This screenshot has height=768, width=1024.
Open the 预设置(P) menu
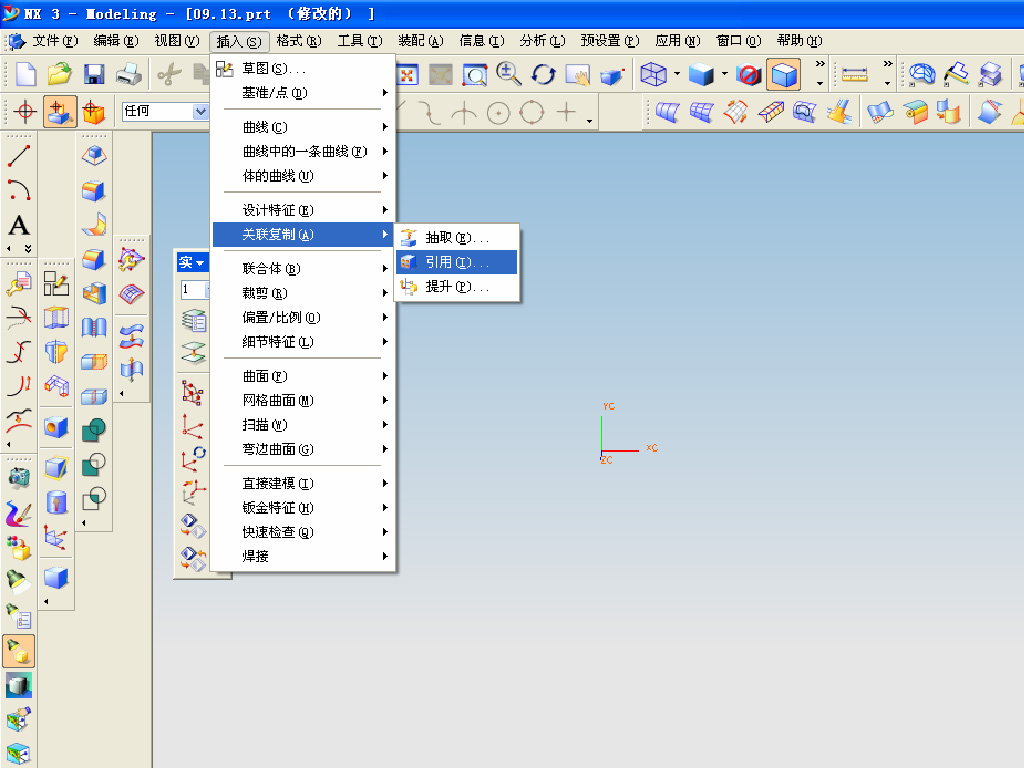tap(610, 40)
